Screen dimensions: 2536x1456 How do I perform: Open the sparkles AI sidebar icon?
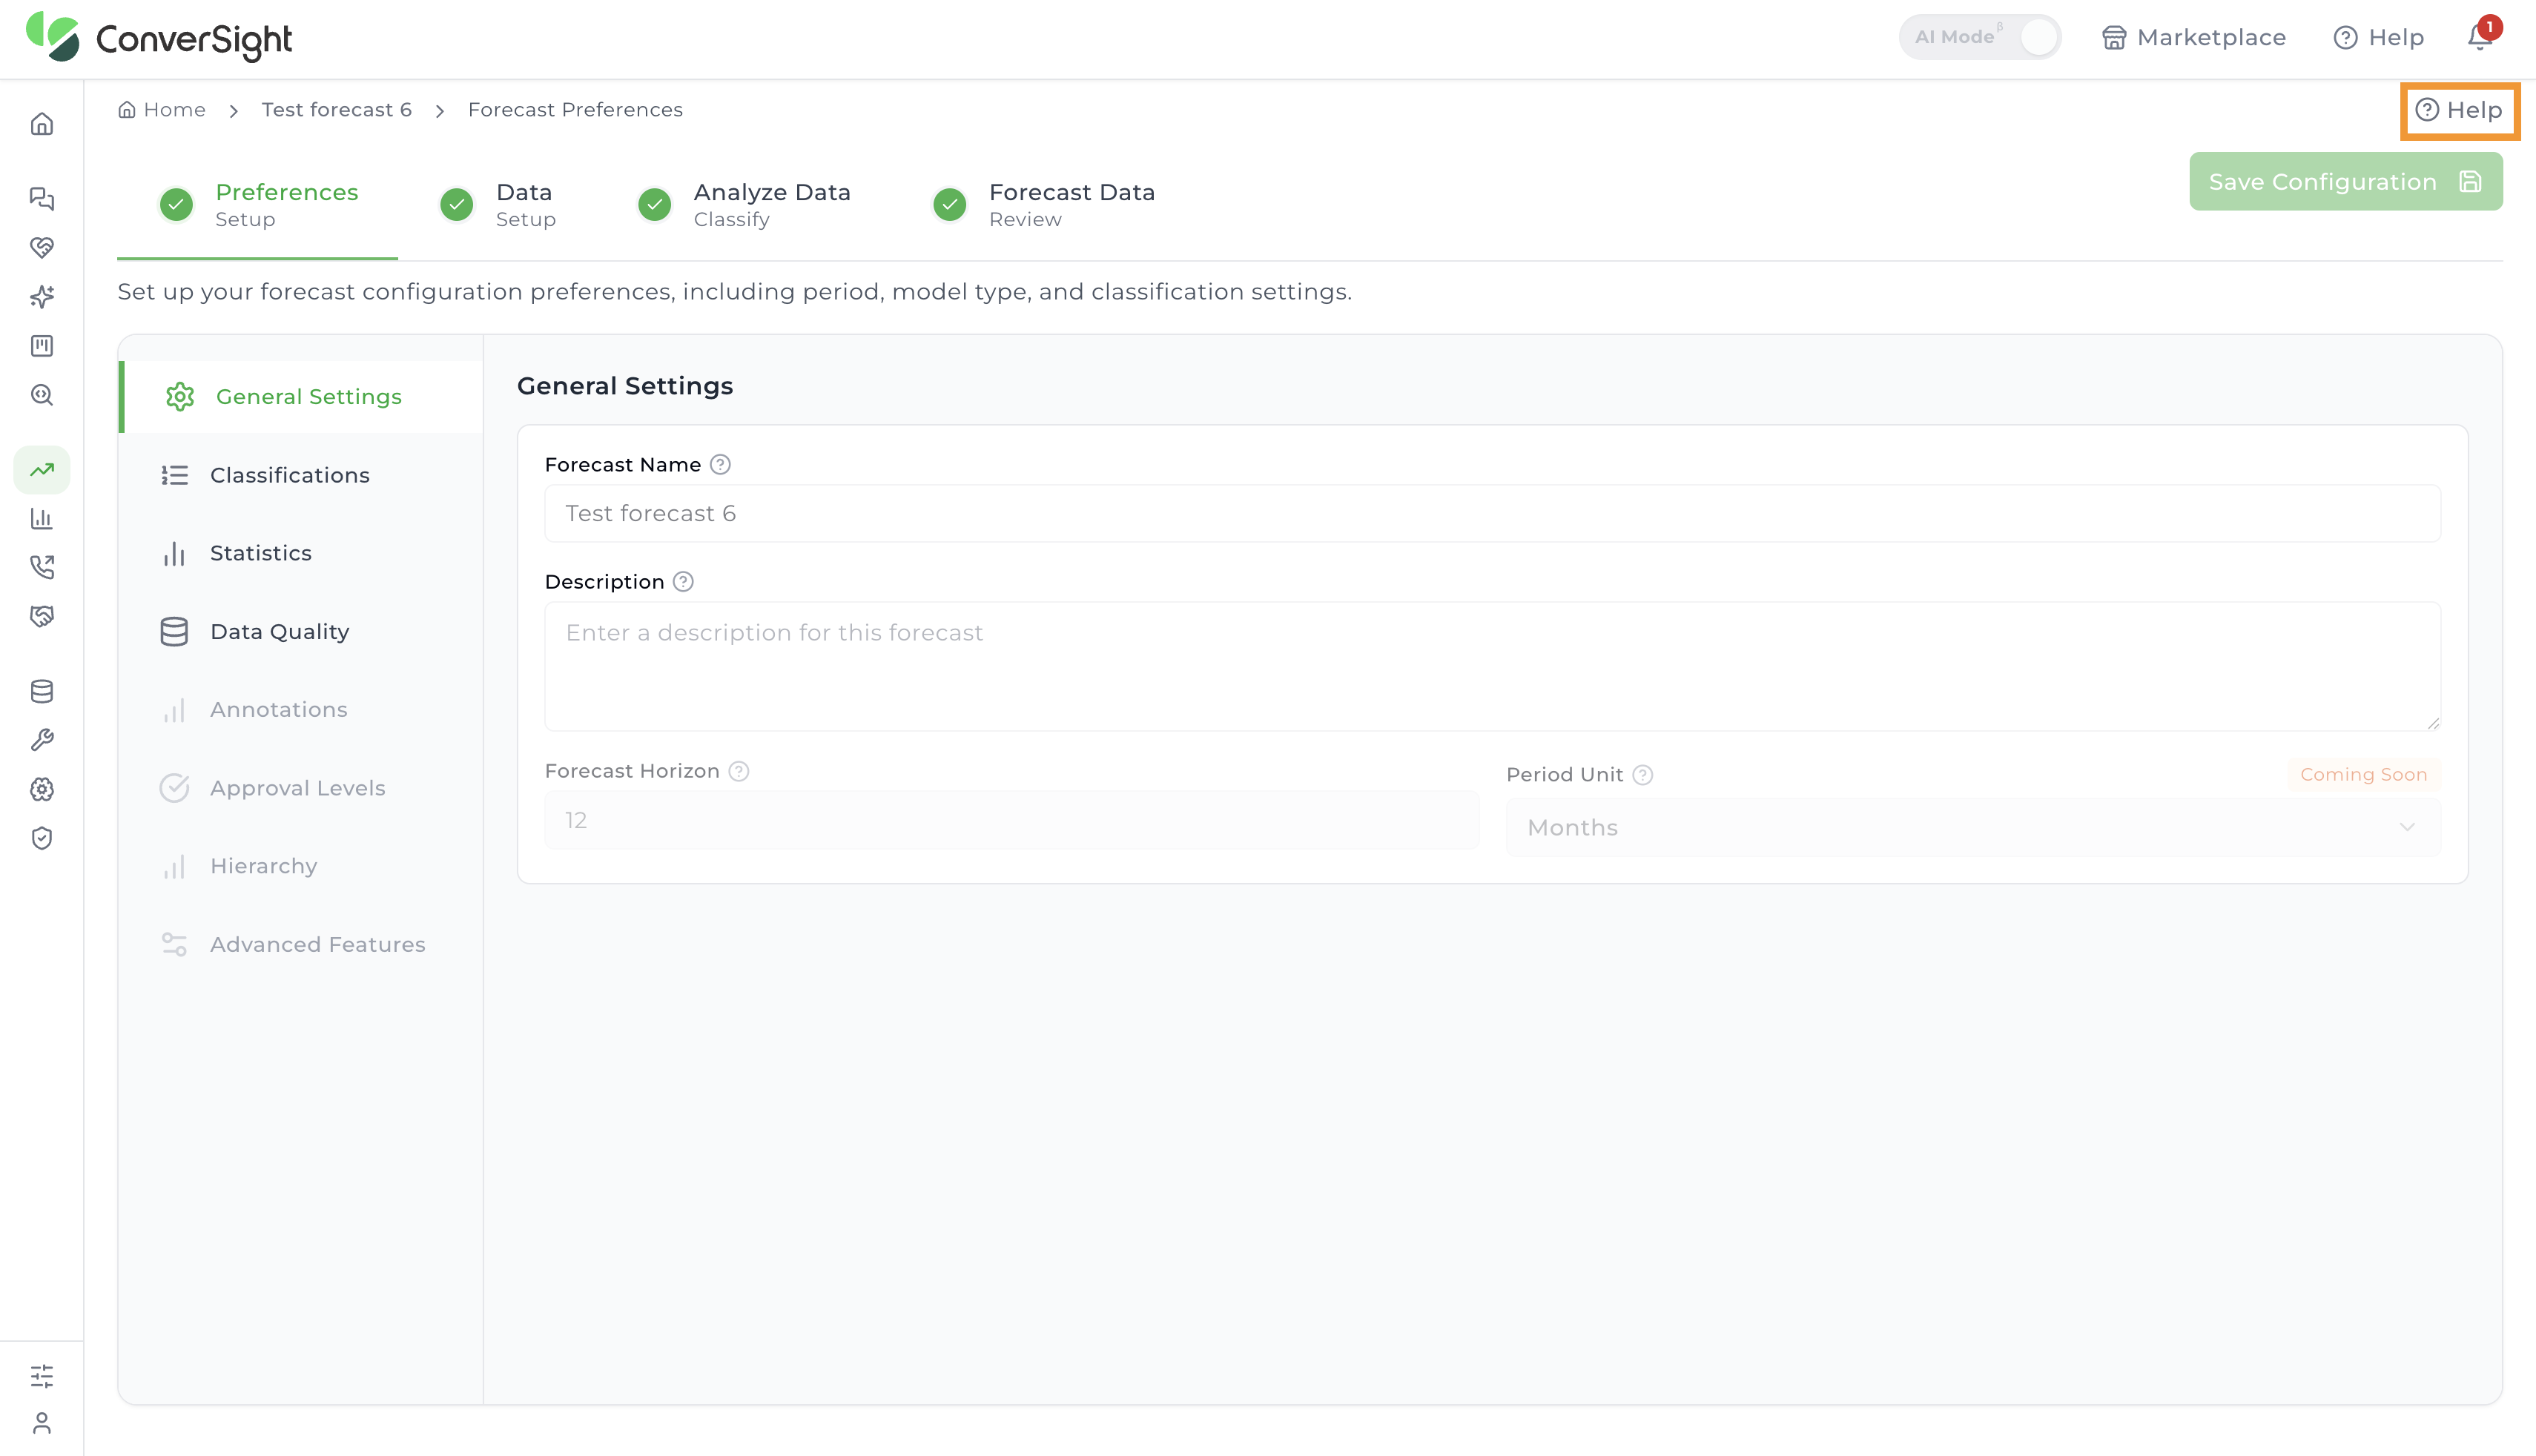click(42, 296)
